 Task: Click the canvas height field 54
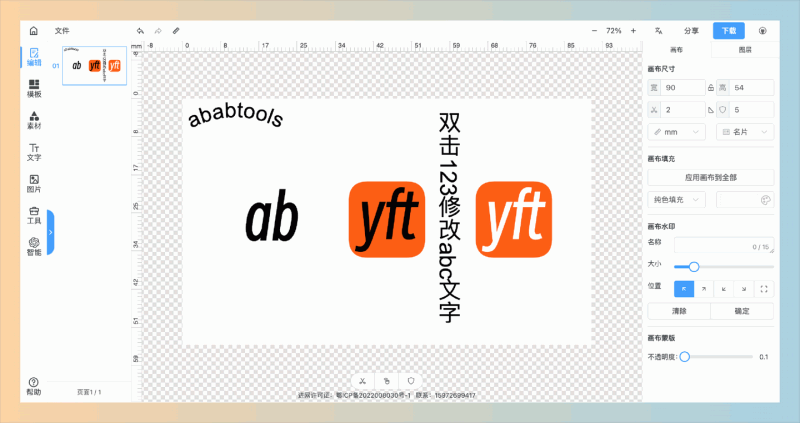coord(752,88)
